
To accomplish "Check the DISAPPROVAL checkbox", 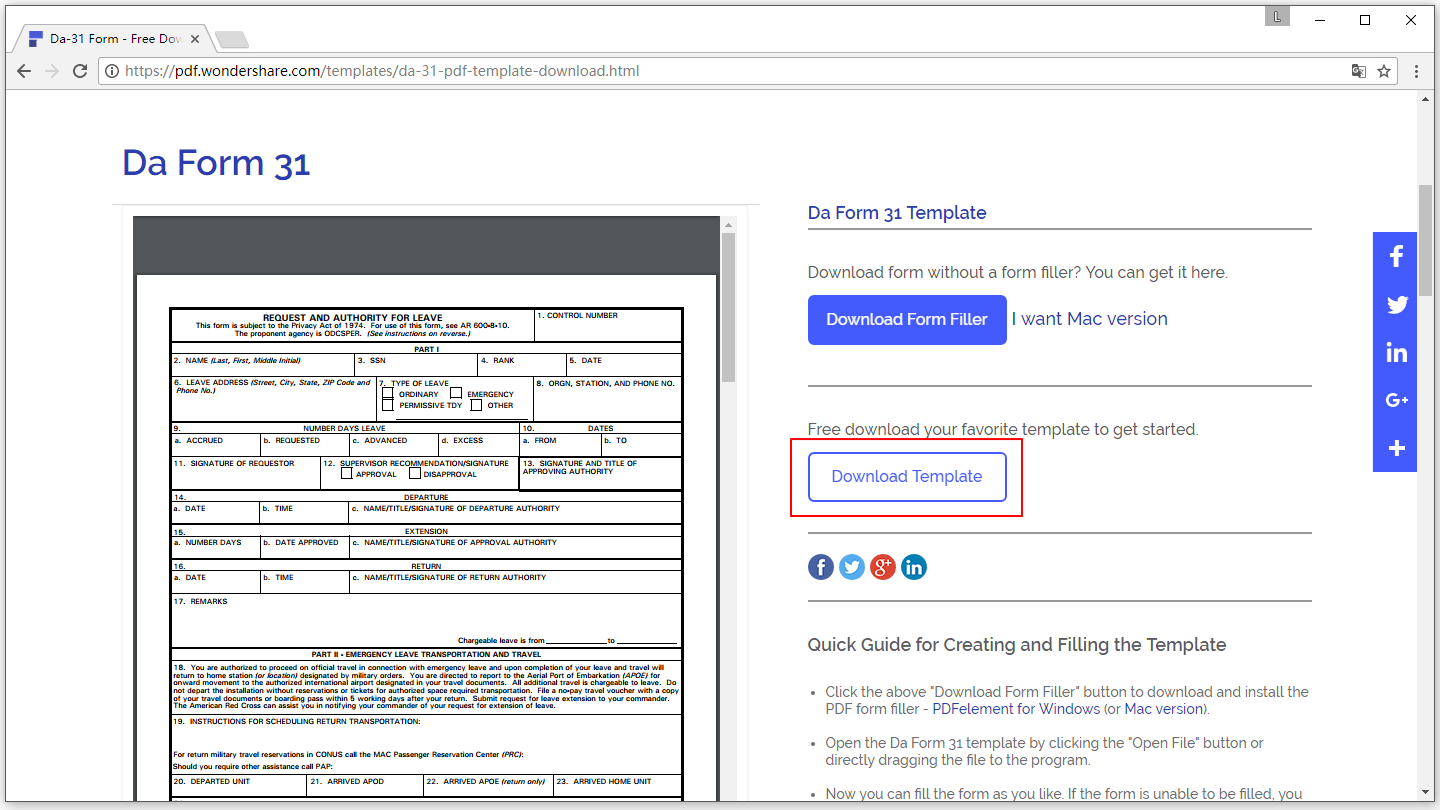I will (415, 473).
